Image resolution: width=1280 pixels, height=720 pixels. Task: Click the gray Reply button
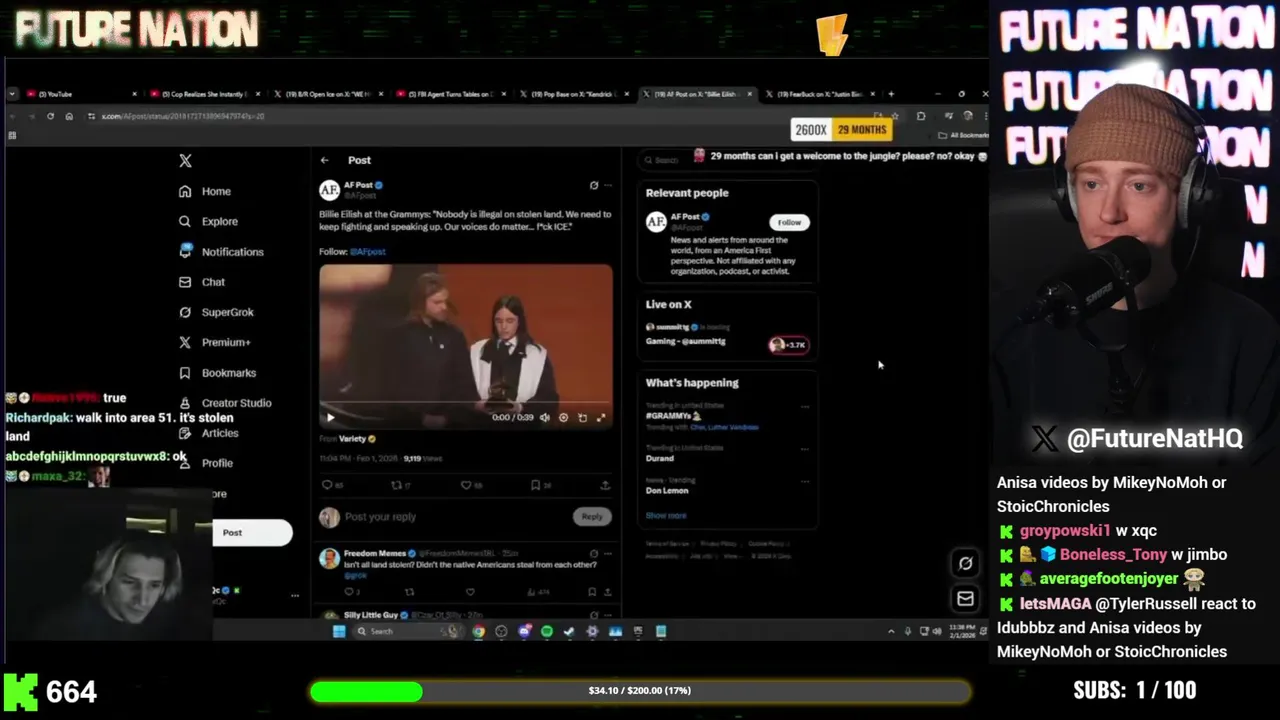click(x=592, y=516)
